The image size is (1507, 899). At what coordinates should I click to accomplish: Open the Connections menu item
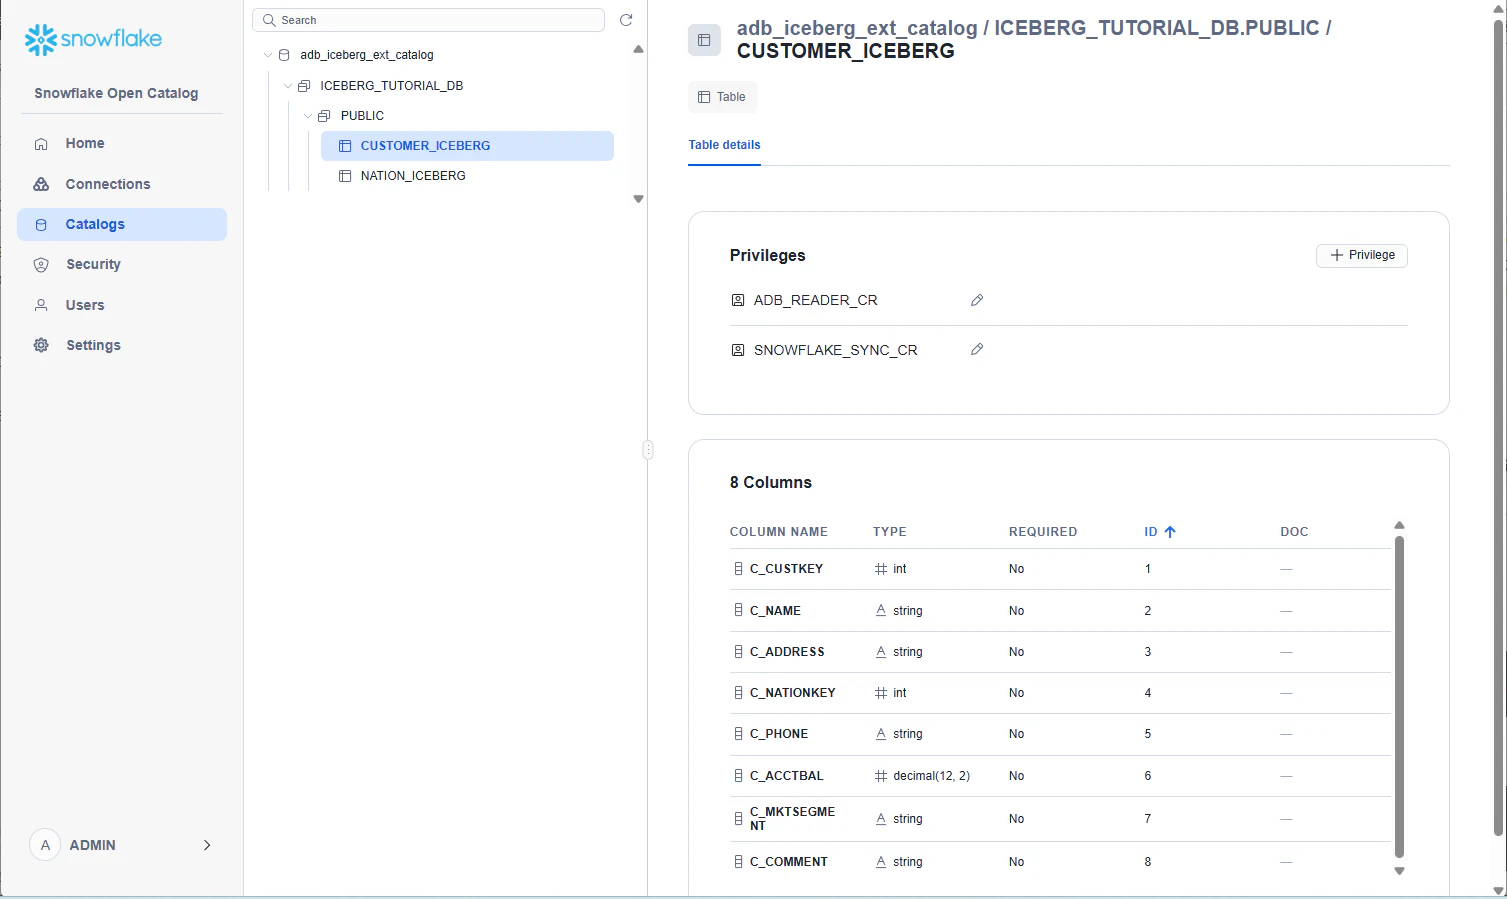(122, 184)
